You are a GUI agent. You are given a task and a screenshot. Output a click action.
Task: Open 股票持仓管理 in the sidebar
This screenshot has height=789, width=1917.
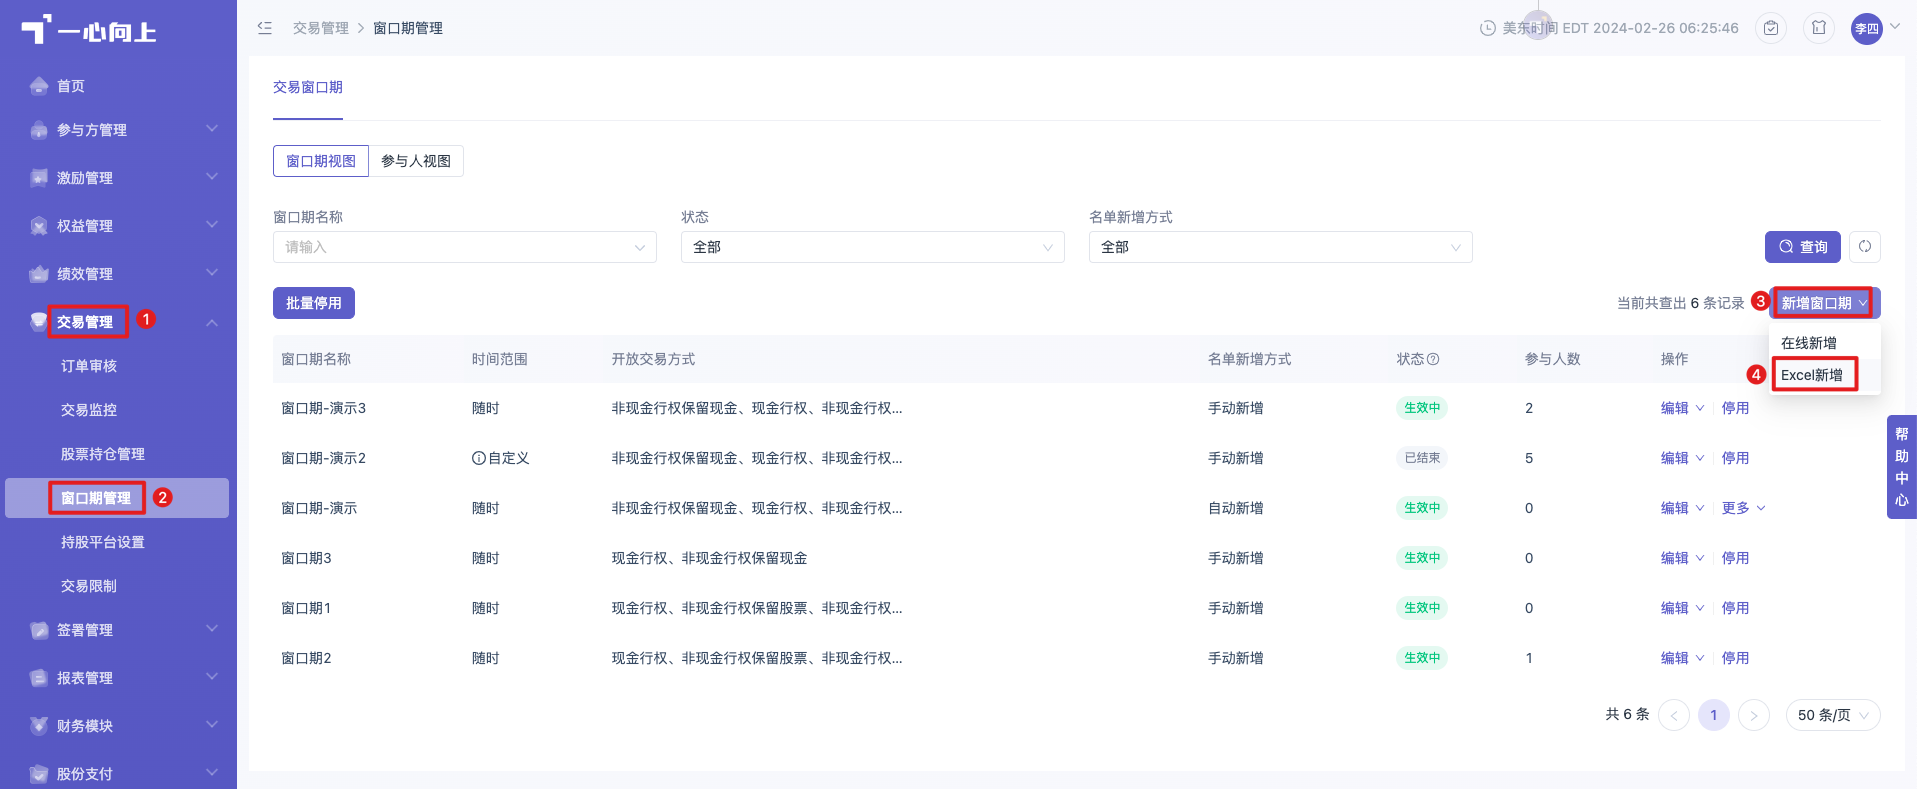click(x=103, y=454)
